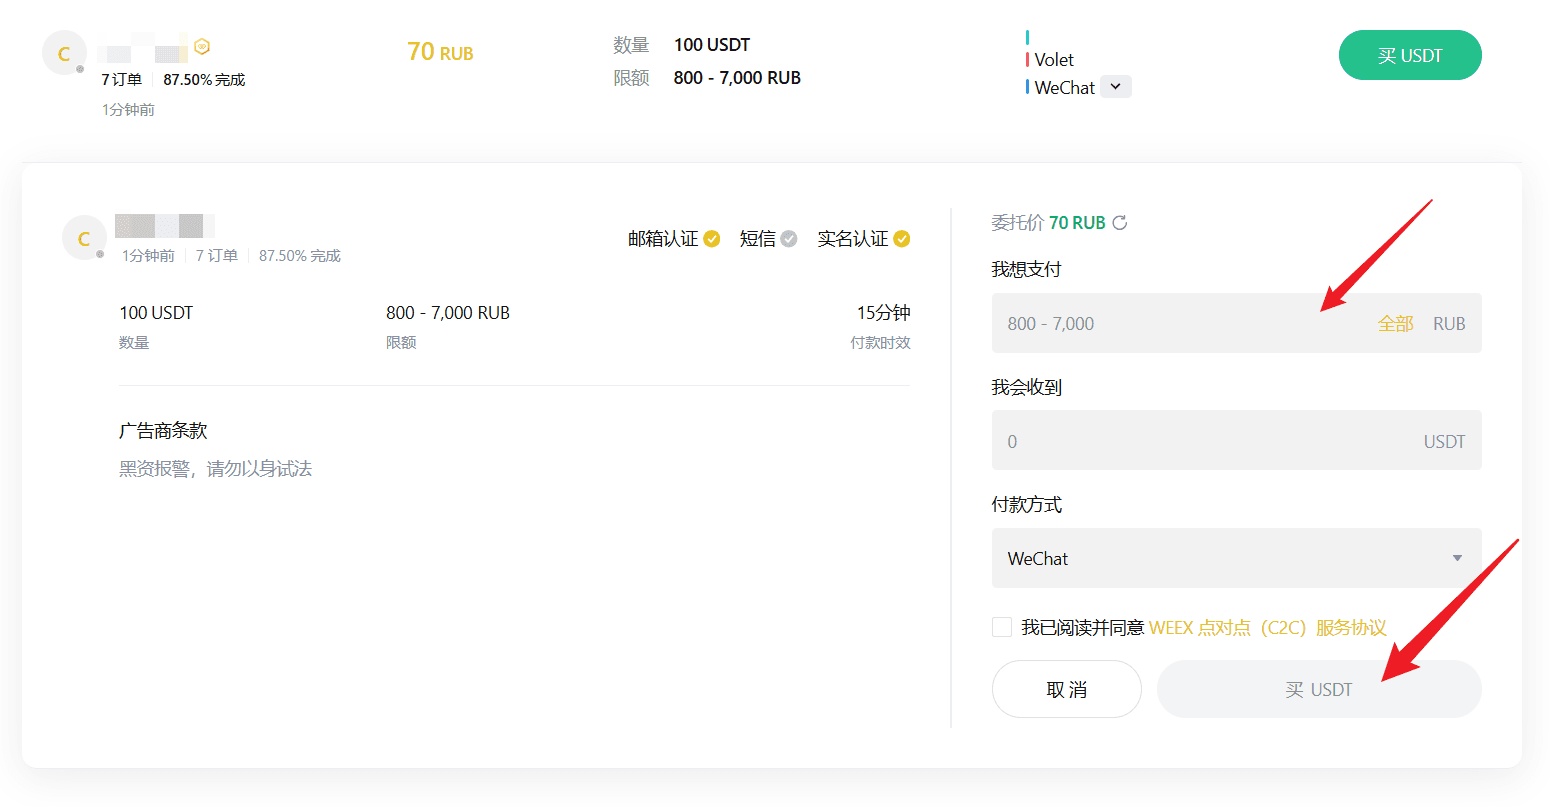The height and width of the screenshot is (807, 1550).
Task: Expand payment methods chevron beside WeChat in listing
Action: [1116, 87]
